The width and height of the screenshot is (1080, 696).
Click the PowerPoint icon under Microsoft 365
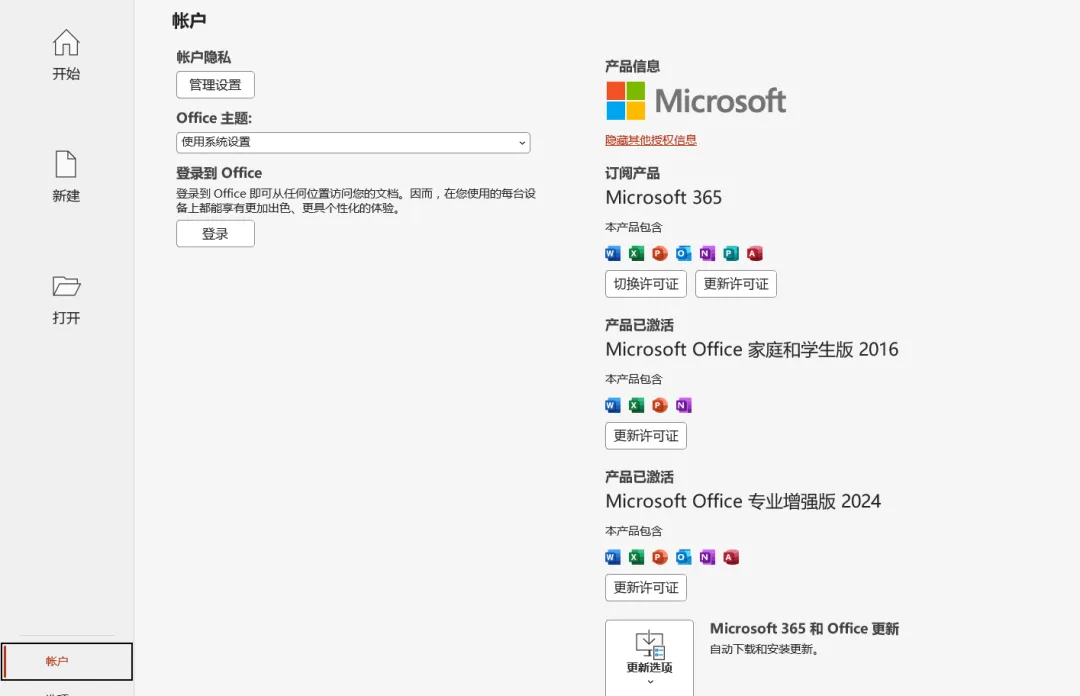coord(660,254)
